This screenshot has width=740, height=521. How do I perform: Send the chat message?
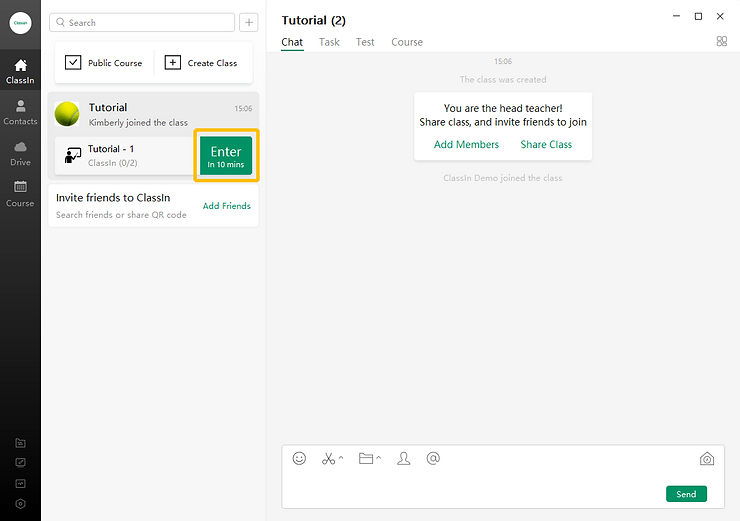click(x=686, y=494)
